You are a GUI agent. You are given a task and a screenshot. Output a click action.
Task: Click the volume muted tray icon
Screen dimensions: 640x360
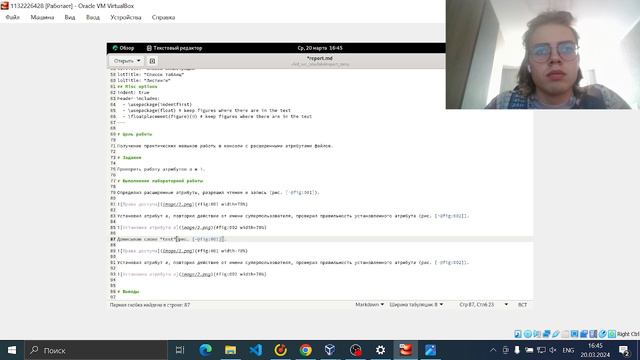(553, 350)
